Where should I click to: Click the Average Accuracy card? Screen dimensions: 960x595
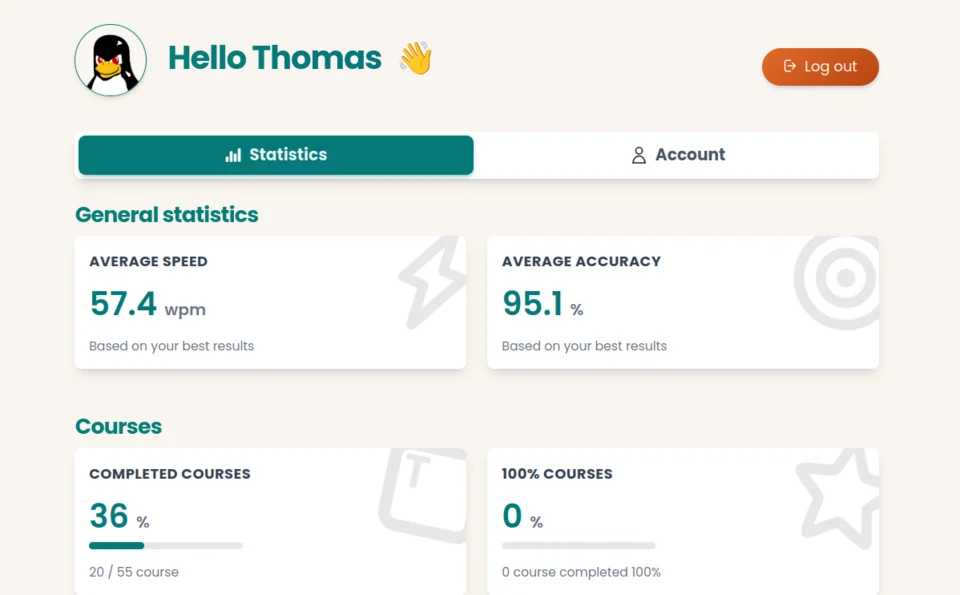coord(683,303)
